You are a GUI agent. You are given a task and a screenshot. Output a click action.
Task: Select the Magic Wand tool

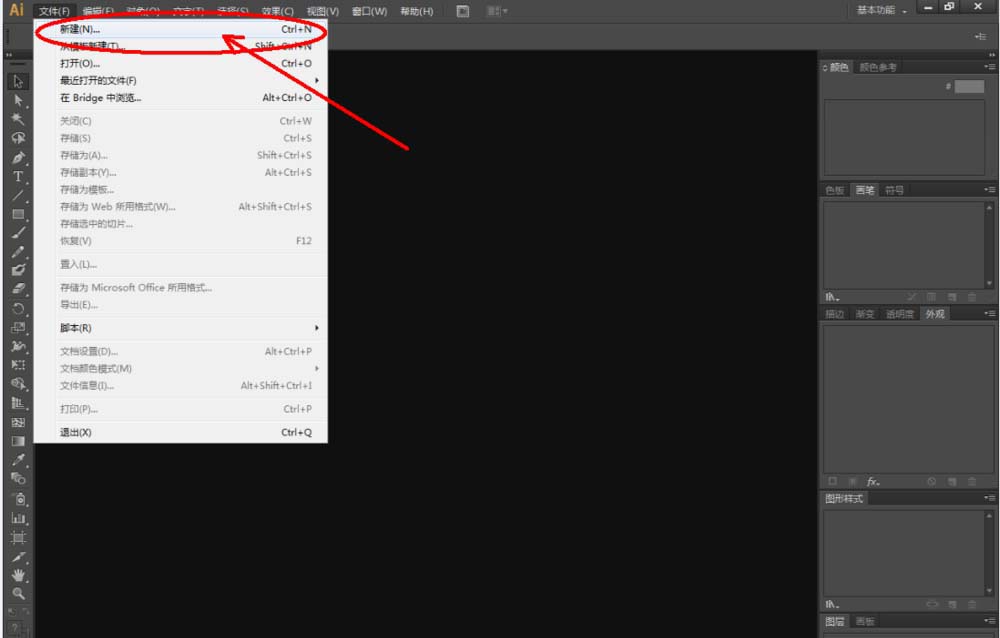18,119
